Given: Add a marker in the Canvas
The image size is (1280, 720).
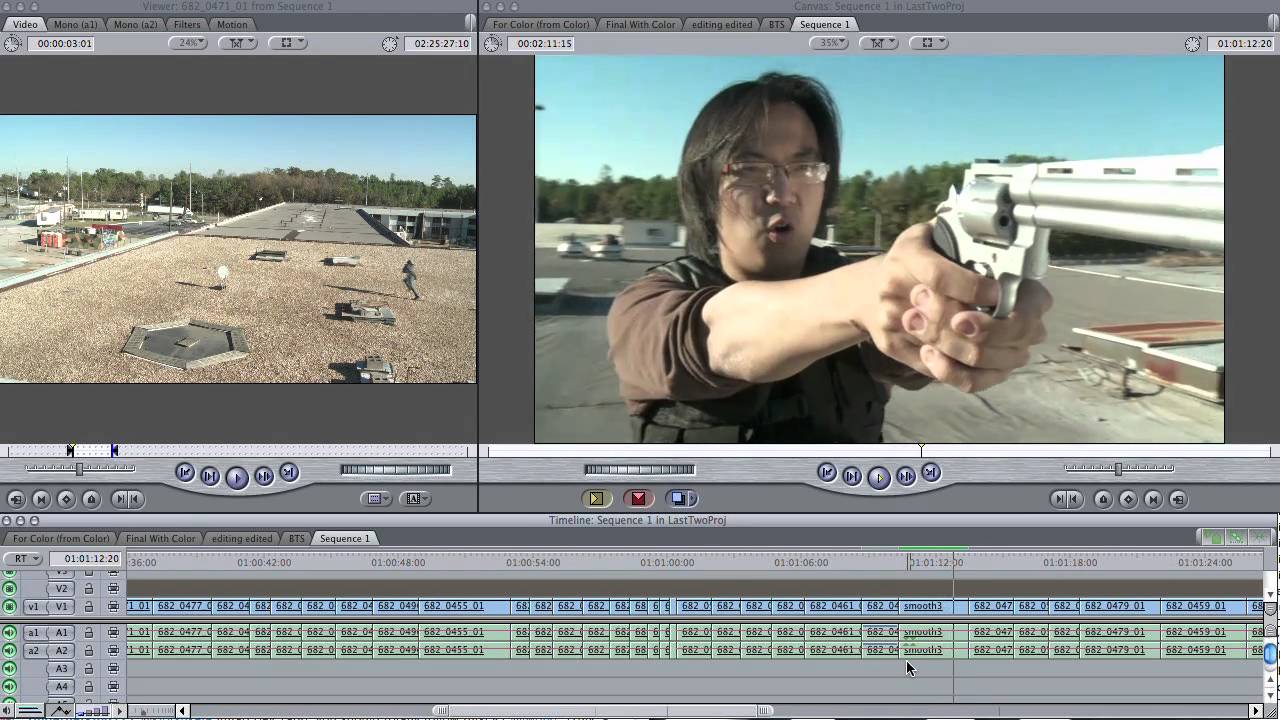Looking at the screenshot, I should click(1103, 499).
